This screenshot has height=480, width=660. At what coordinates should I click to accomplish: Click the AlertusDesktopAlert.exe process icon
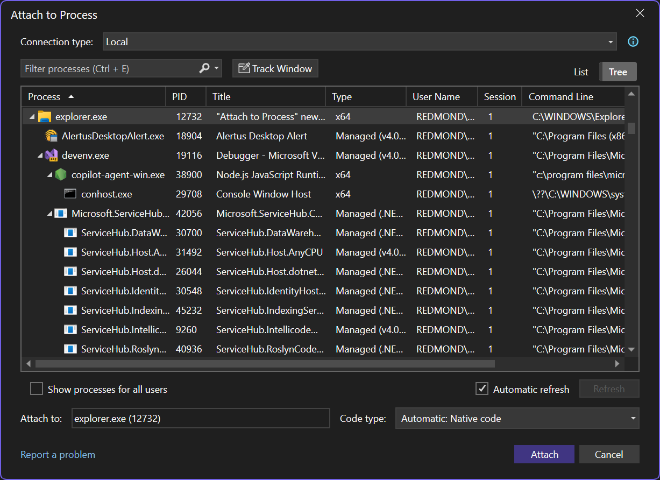(51, 136)
